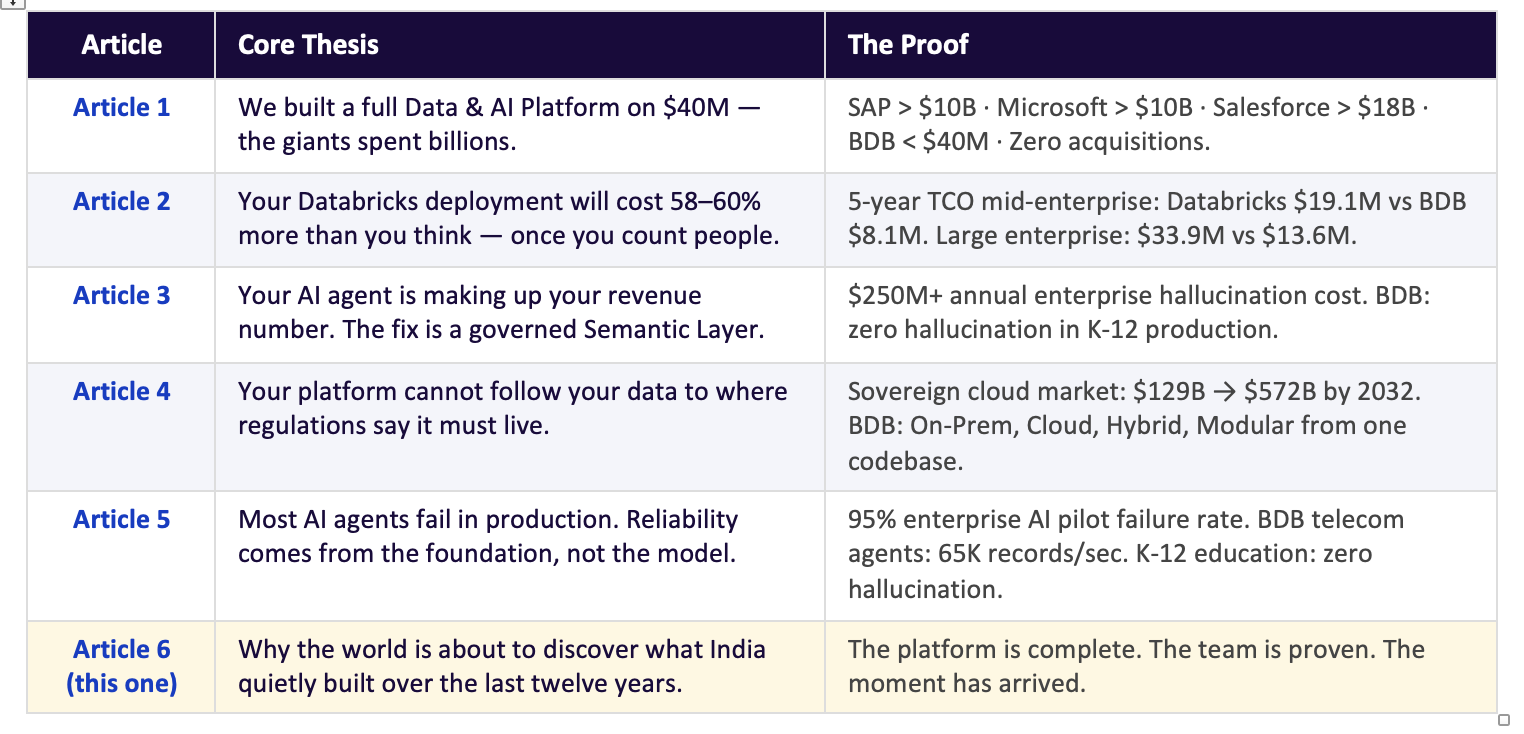Follow the Article 3 link
The width and height of the screenshot is (1524, 734).
point(121,295)
